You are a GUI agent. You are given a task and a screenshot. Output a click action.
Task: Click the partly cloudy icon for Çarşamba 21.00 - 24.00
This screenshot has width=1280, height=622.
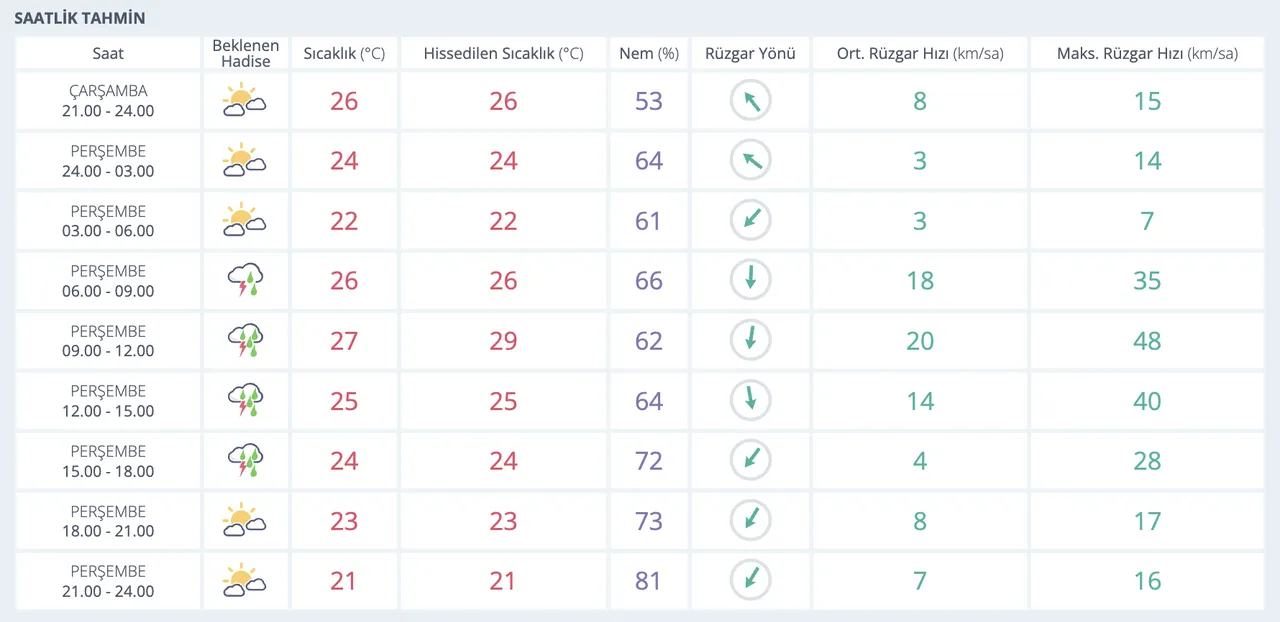[245, 101]
